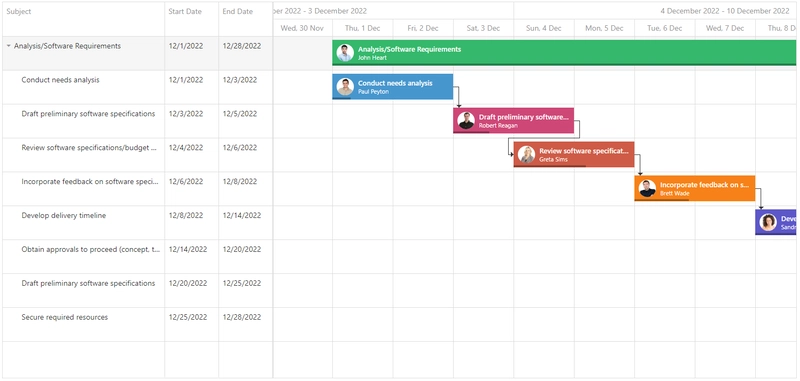Image resolution: width=800 pixels, height=381 pixels.
Task: Click the Secure required resources 12/28/2022 end date
Action: [x=246, y=324]
